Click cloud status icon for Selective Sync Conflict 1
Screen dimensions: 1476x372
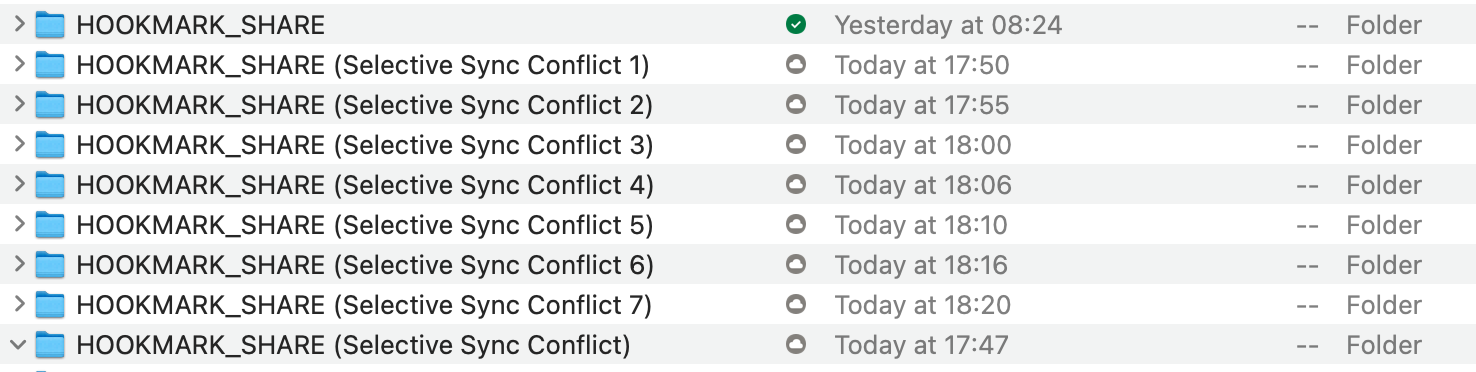[x=795, y=65]
